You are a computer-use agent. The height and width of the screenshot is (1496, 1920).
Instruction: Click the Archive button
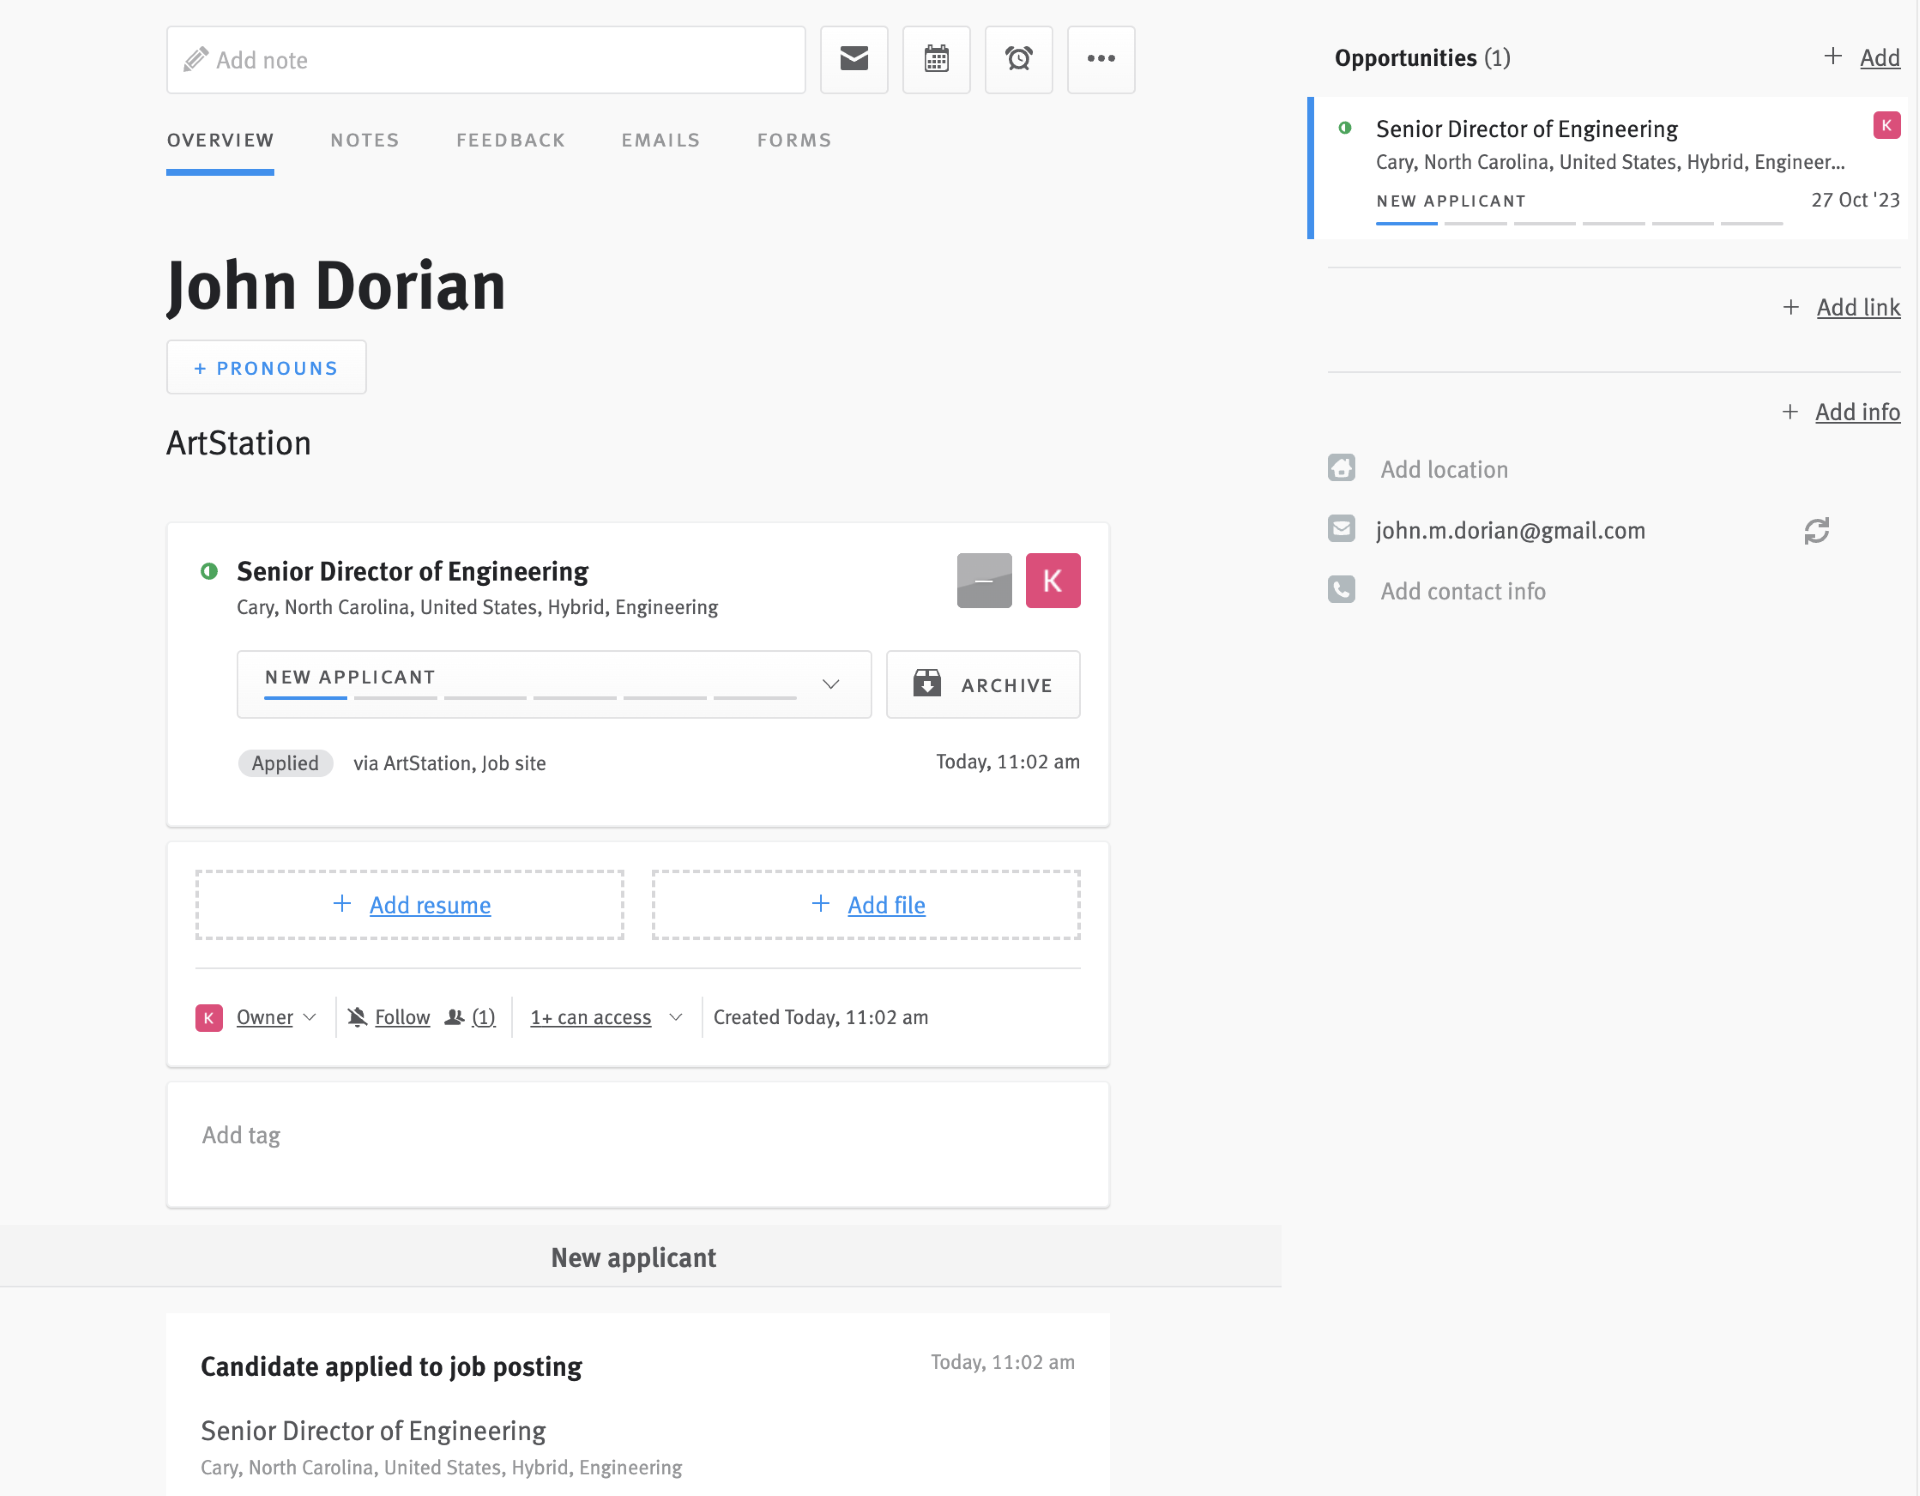[982, 684]
